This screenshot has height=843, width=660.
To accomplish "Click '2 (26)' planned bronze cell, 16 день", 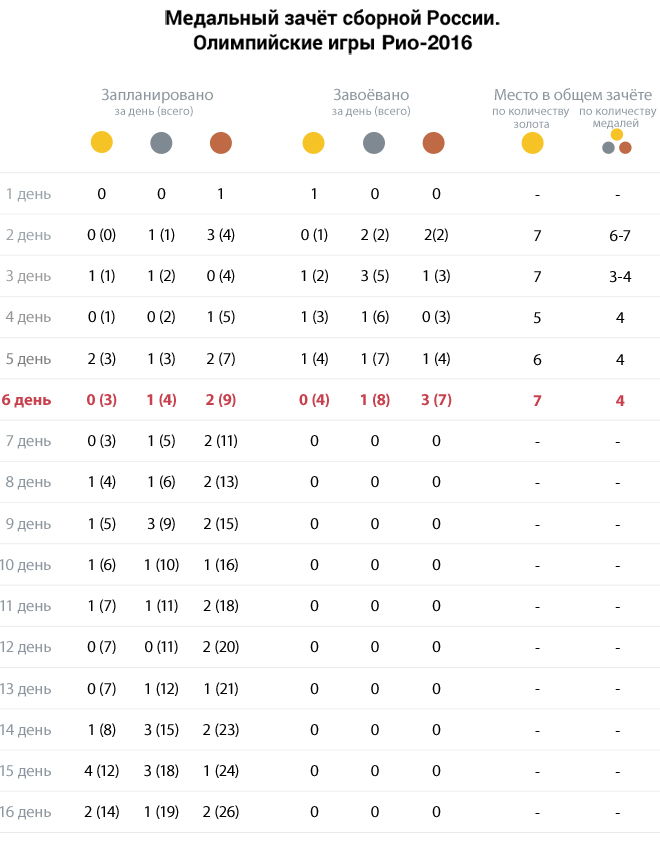I will coord(221,812).
